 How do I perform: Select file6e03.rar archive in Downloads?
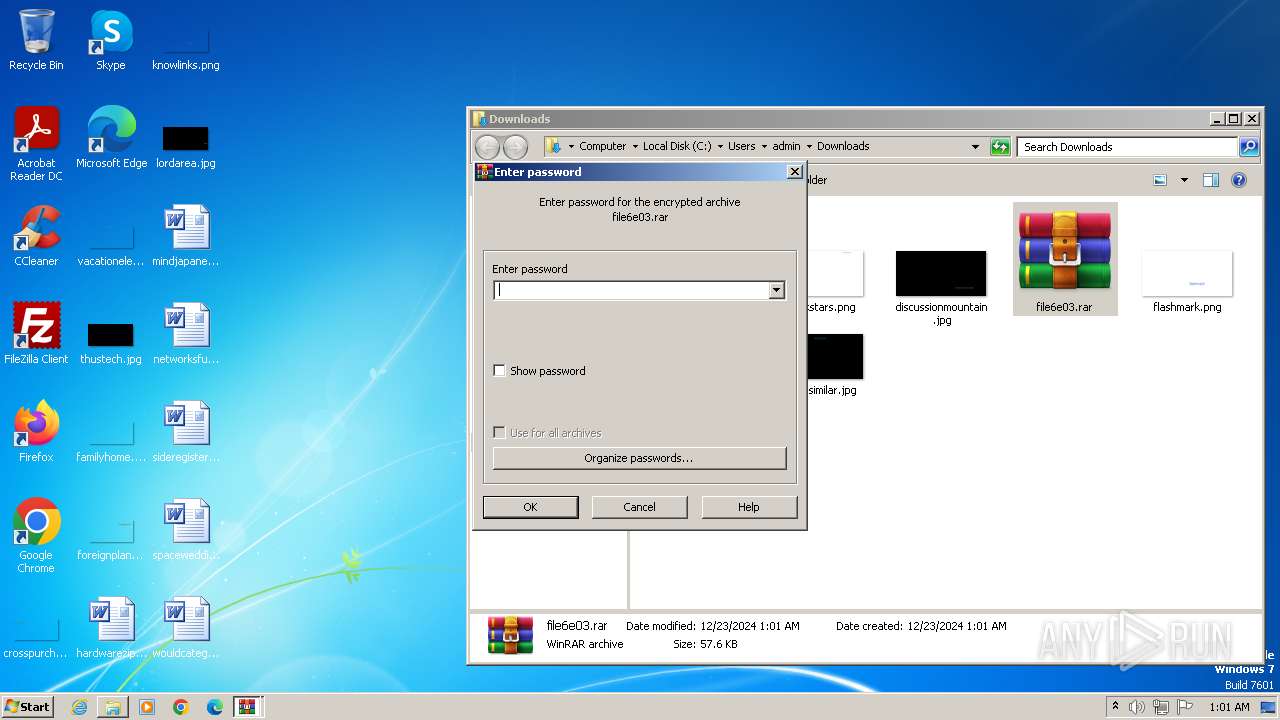(x=1065, y=259)
